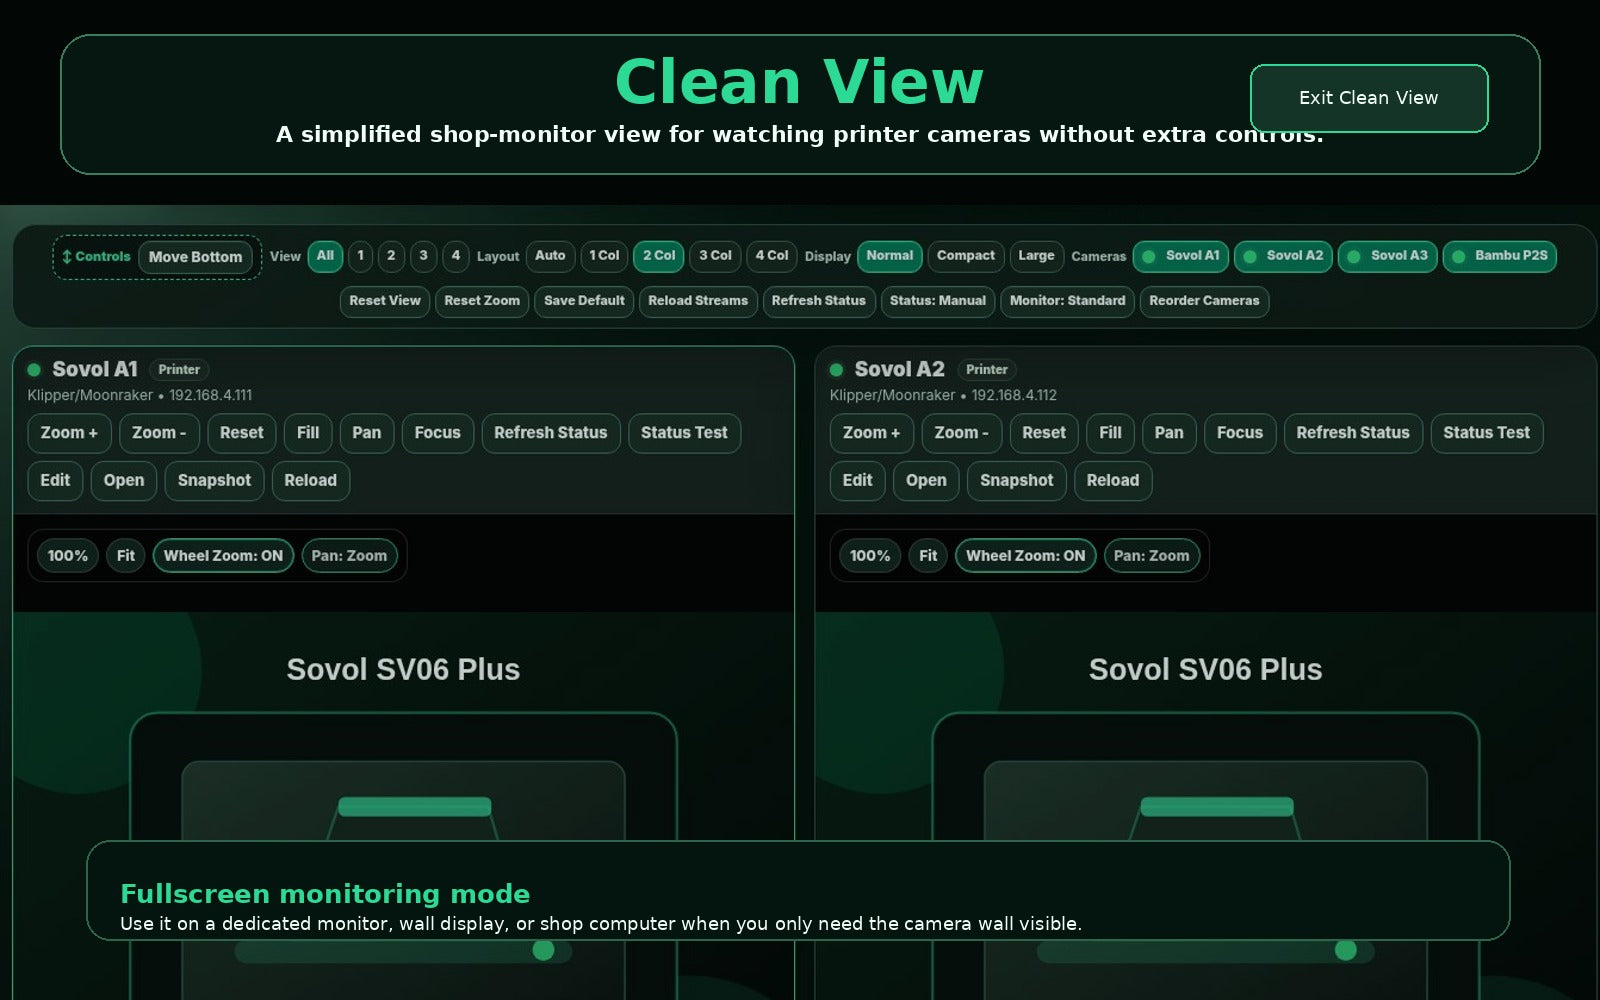Choose 2 Col layout
The height and width of the screenshot is (1000, 1600).
tap(659, 256)
